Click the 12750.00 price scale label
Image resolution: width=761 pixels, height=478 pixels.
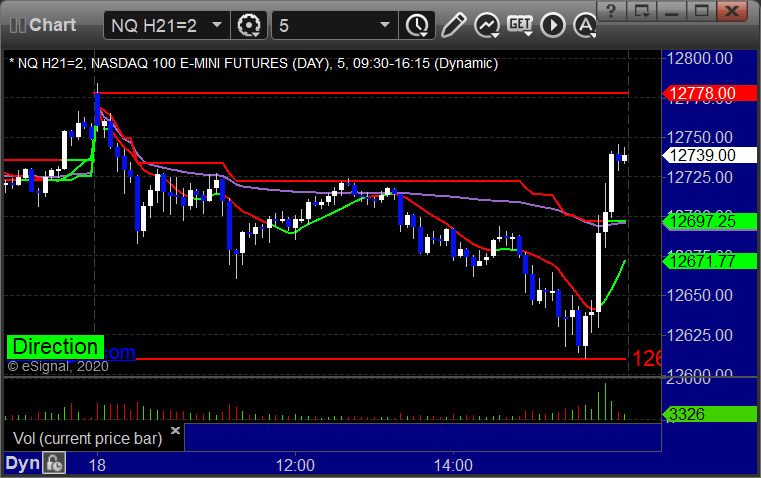coord(700,137)
